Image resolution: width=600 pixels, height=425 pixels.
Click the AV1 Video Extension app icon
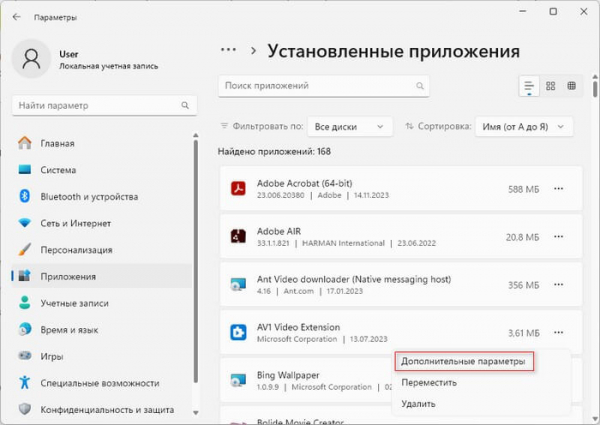(238, 332)
